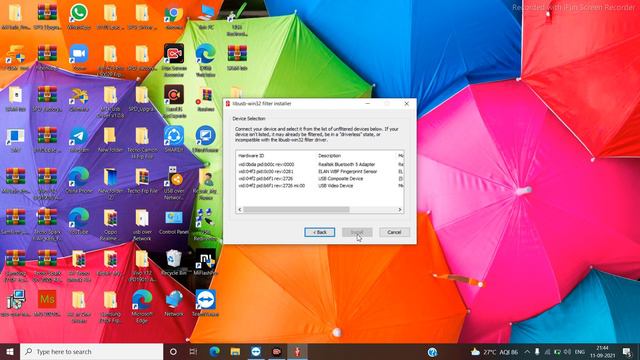Select the Recycle Bin icon

pos(174,262)
